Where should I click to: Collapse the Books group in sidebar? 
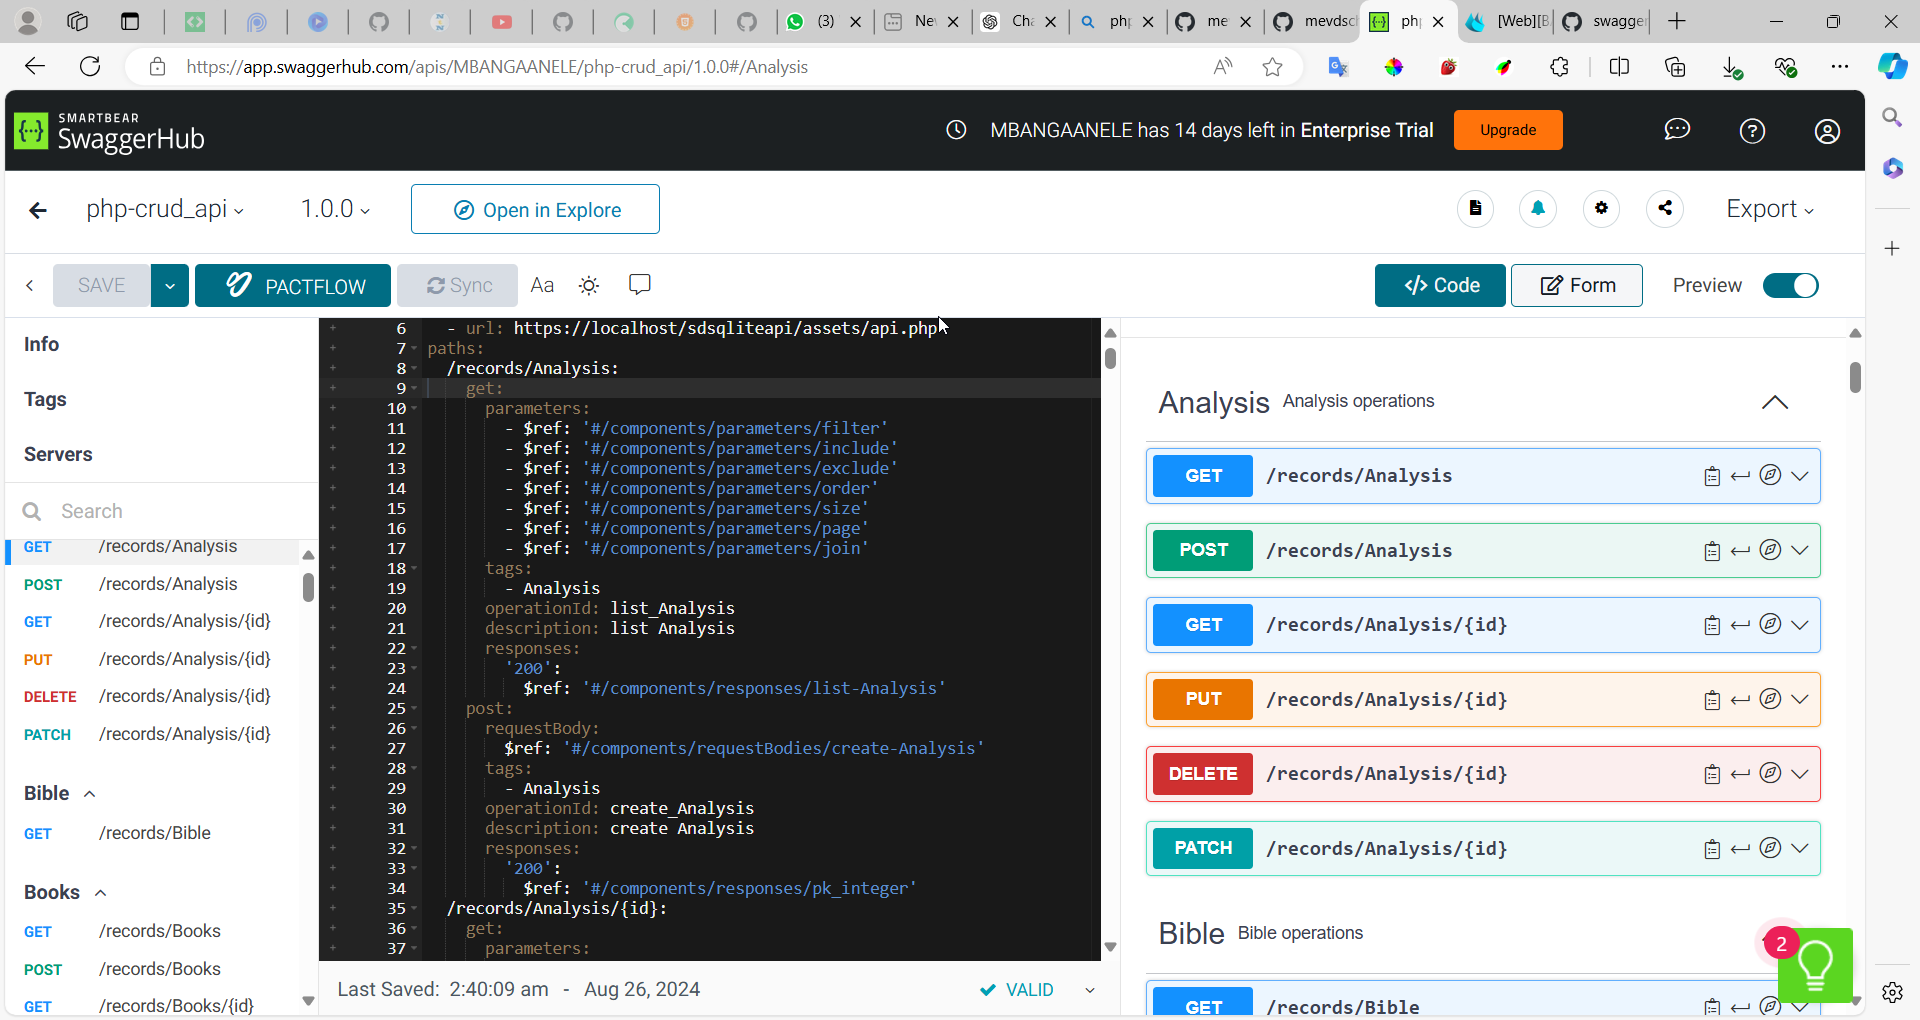pos(100,893)
